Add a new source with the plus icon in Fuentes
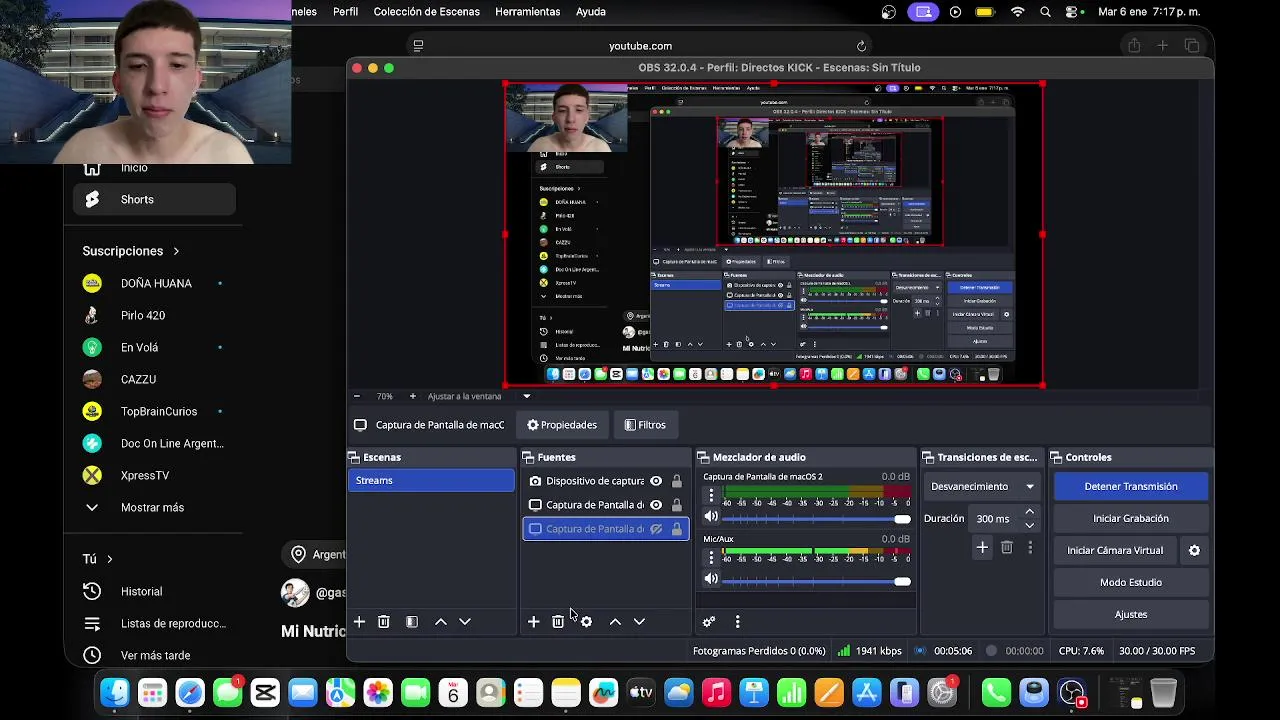 pyautogui.click(x=534, y=622)
